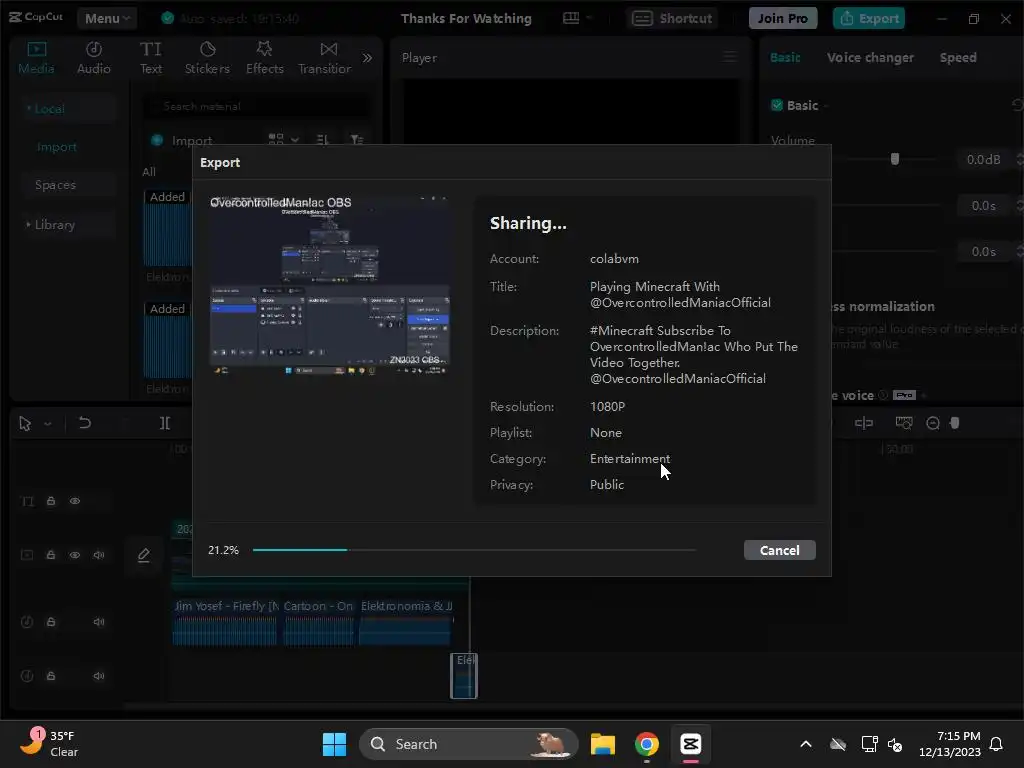Toggle lock on the bottom audio track
Screen dimensions: 1024x768
click(x=50, y=676)
